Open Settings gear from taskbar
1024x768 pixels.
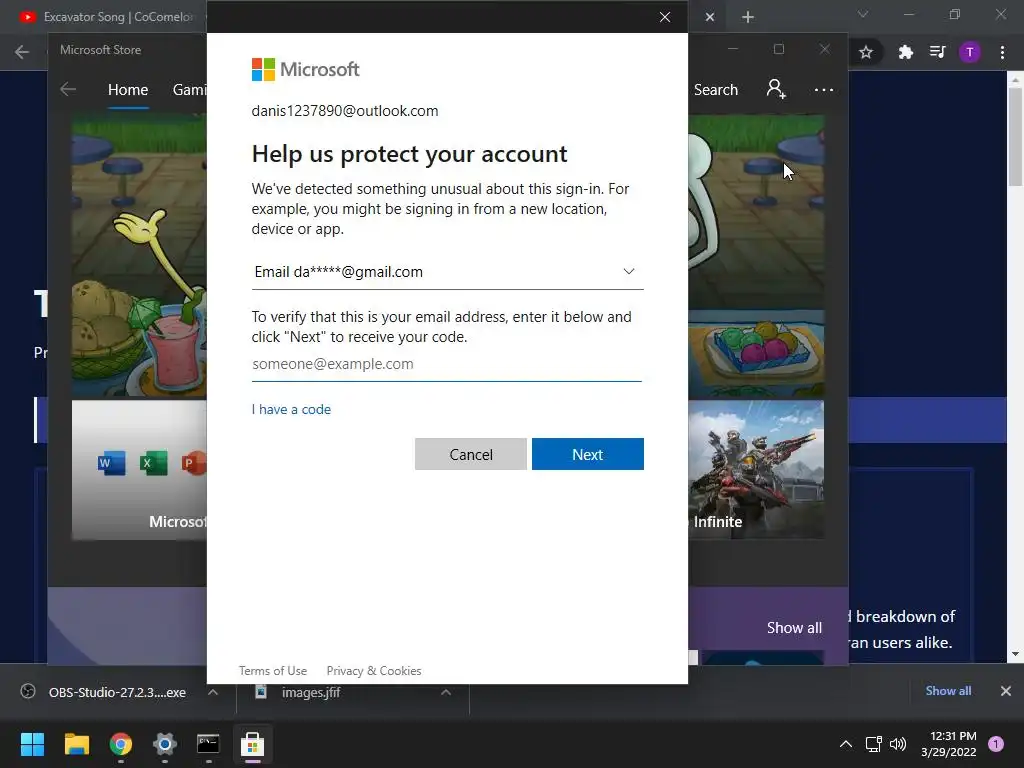pyautogui.click(x=165, y=744)
